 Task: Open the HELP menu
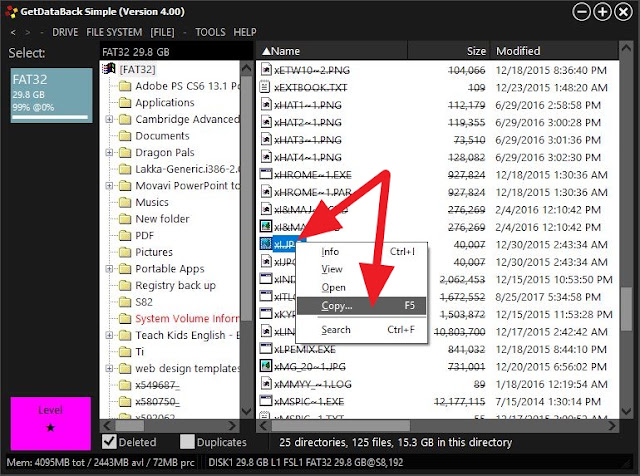pos(245,32)
